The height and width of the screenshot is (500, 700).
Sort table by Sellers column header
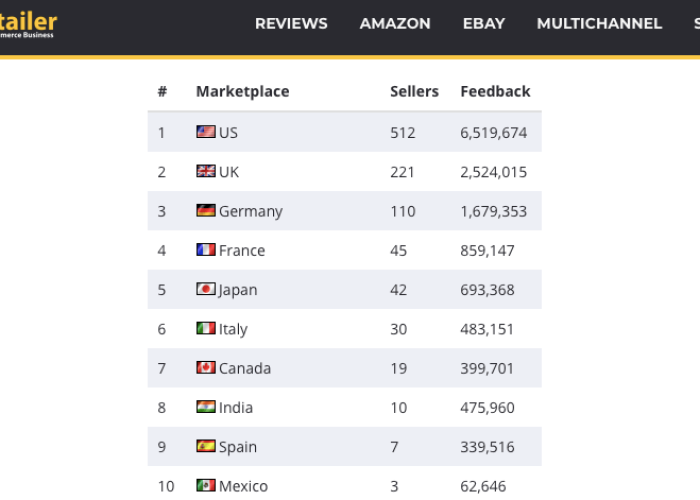(x=414, y=92)
